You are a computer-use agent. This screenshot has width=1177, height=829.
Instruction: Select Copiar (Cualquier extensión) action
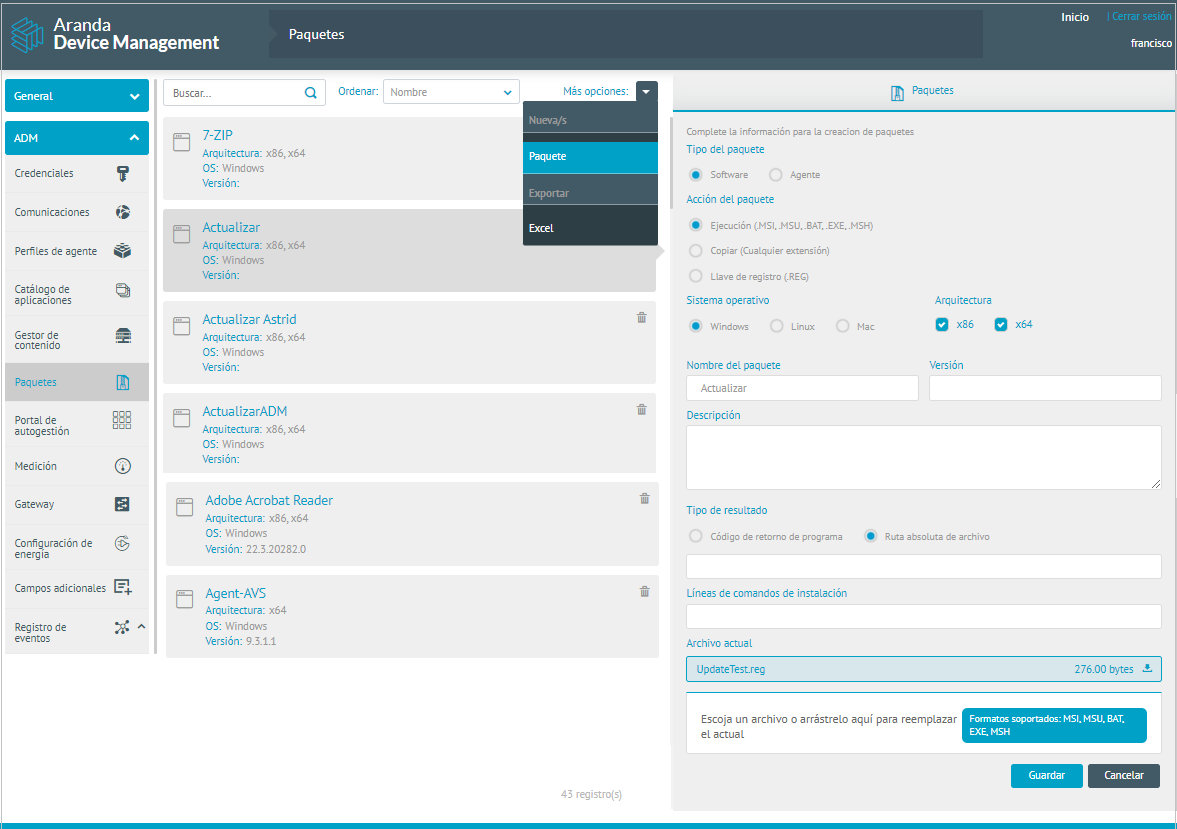coord(696,251)
